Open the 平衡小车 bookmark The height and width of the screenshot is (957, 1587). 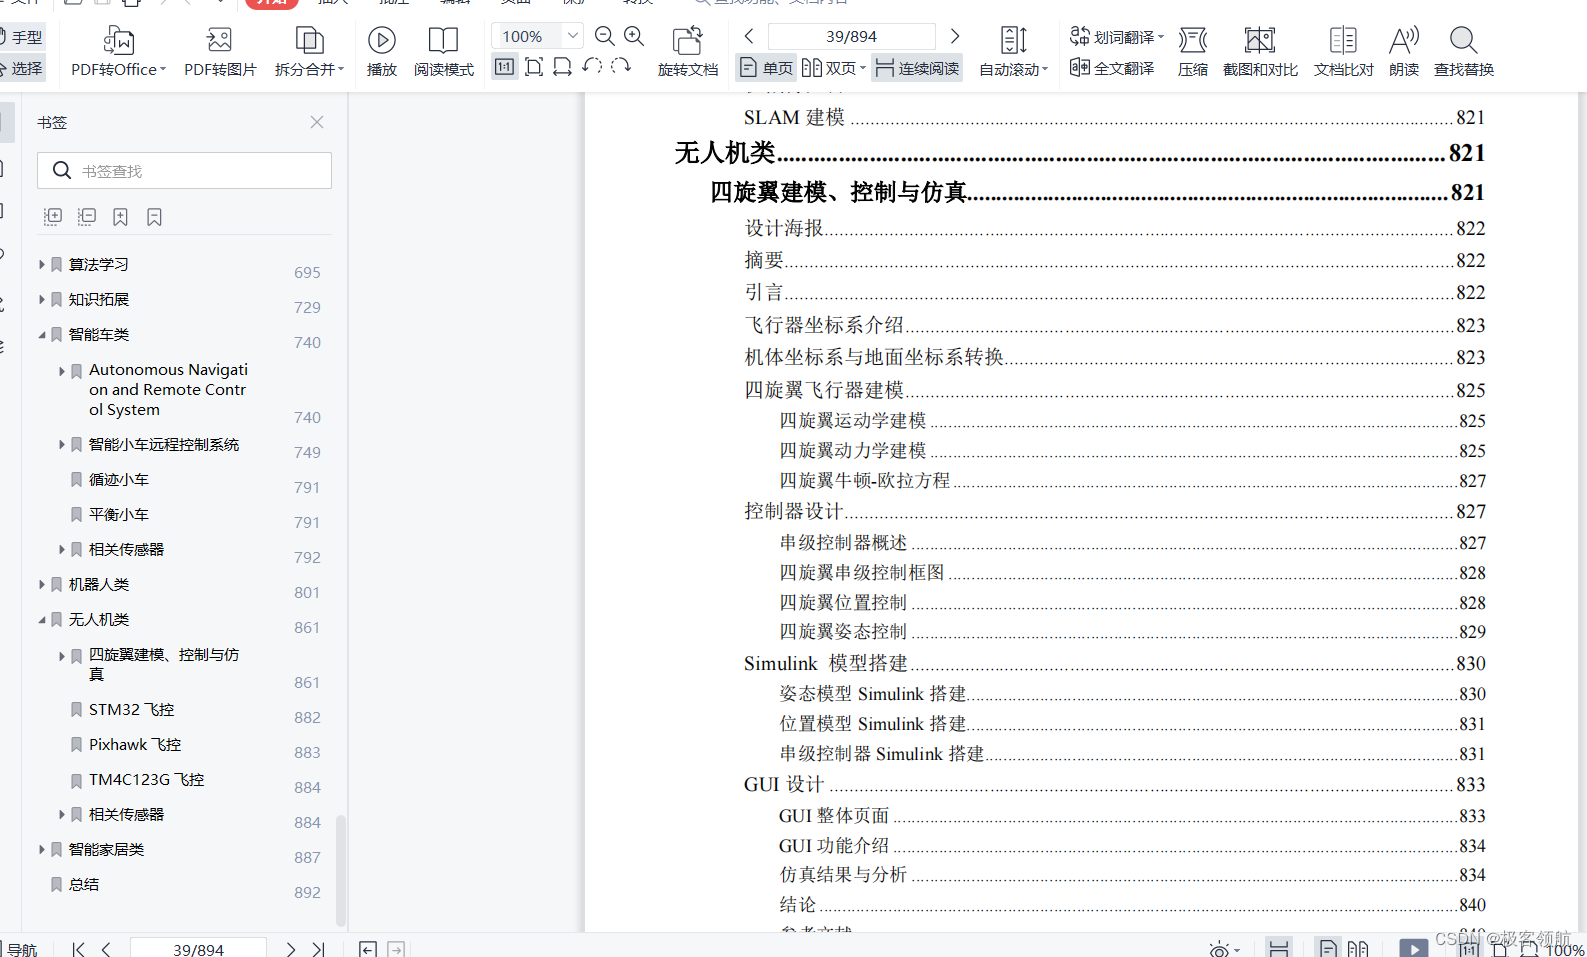118,514
